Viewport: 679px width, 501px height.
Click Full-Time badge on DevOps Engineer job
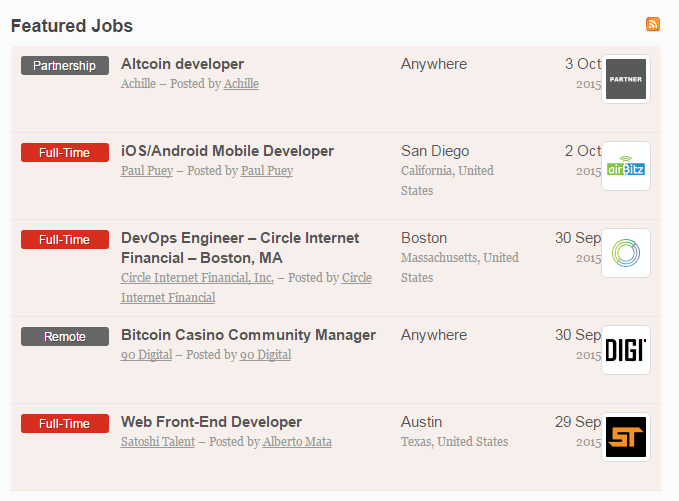coord(65,239)
